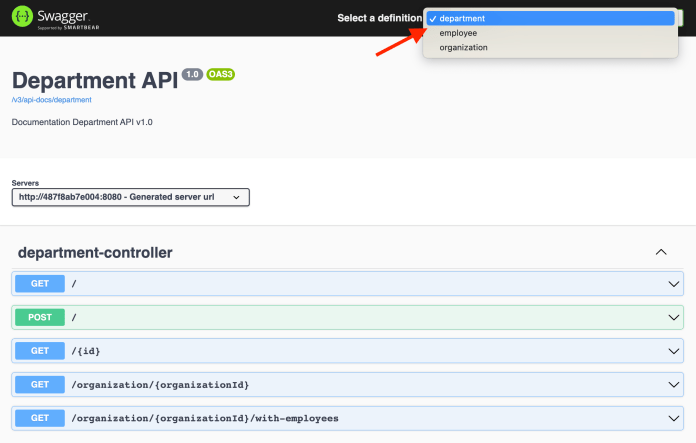Click the 1.0 version badge
Screen dimensions: 696x443
192,74
